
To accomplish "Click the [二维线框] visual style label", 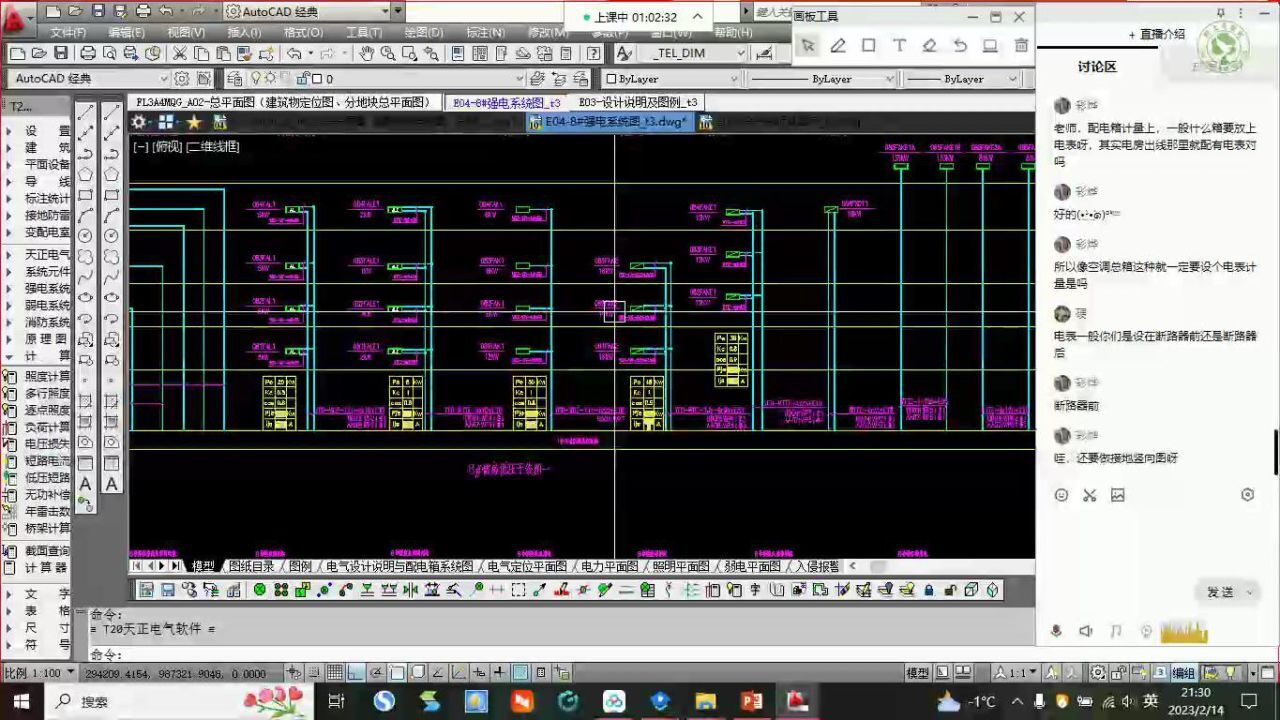I will tap(213, 147).
